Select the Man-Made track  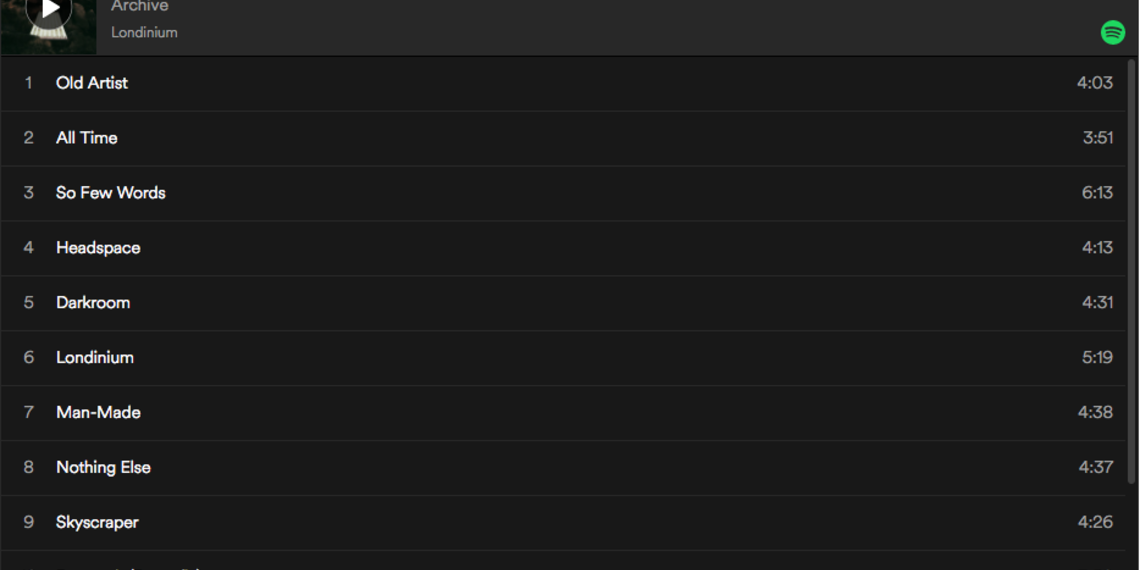tap(98, 413)
